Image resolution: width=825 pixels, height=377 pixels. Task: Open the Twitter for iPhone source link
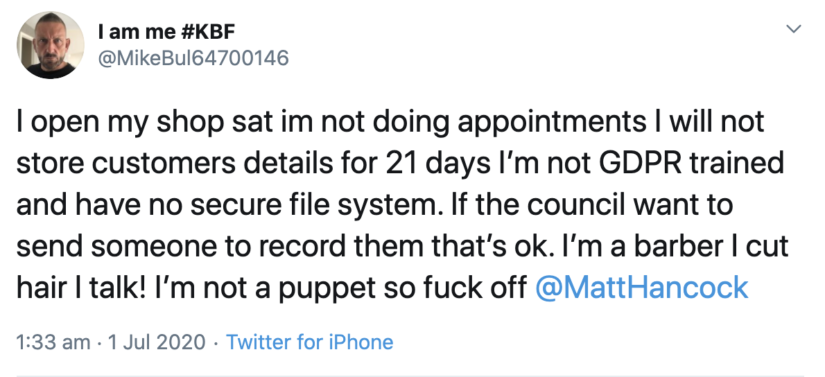(x=309, y=342)
